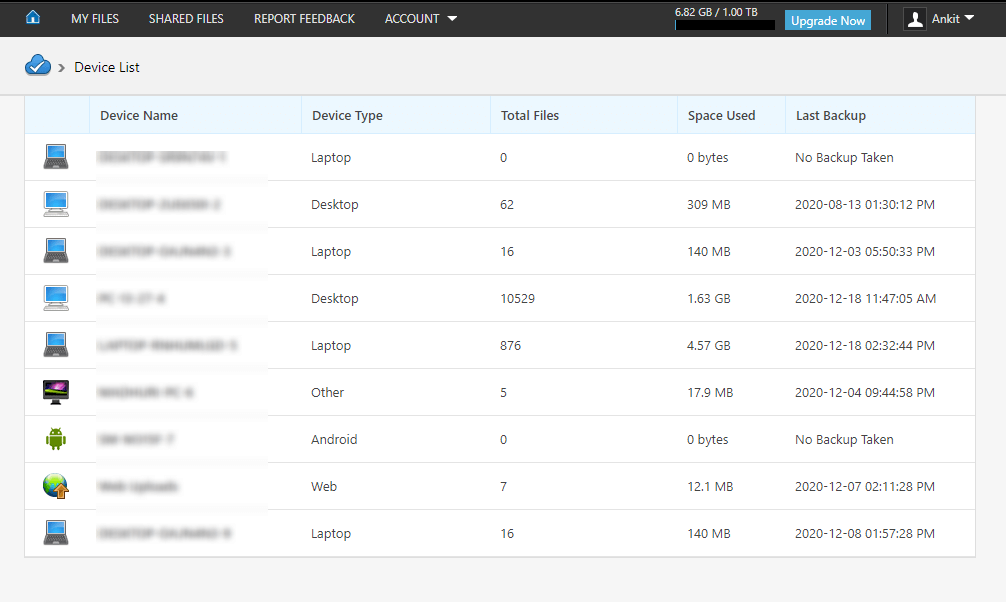Screen dimensions: 1006x602
Task: Click the 309 MB space used value
Action: (x=709, y=204)
